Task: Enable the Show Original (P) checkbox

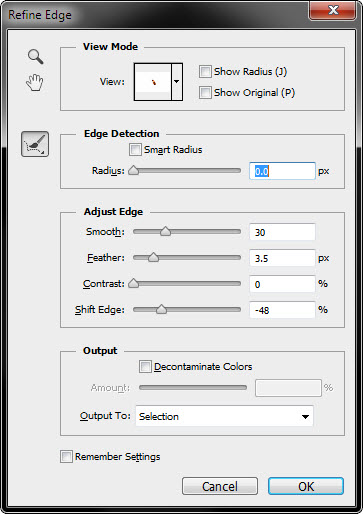Action: point(205,92)
